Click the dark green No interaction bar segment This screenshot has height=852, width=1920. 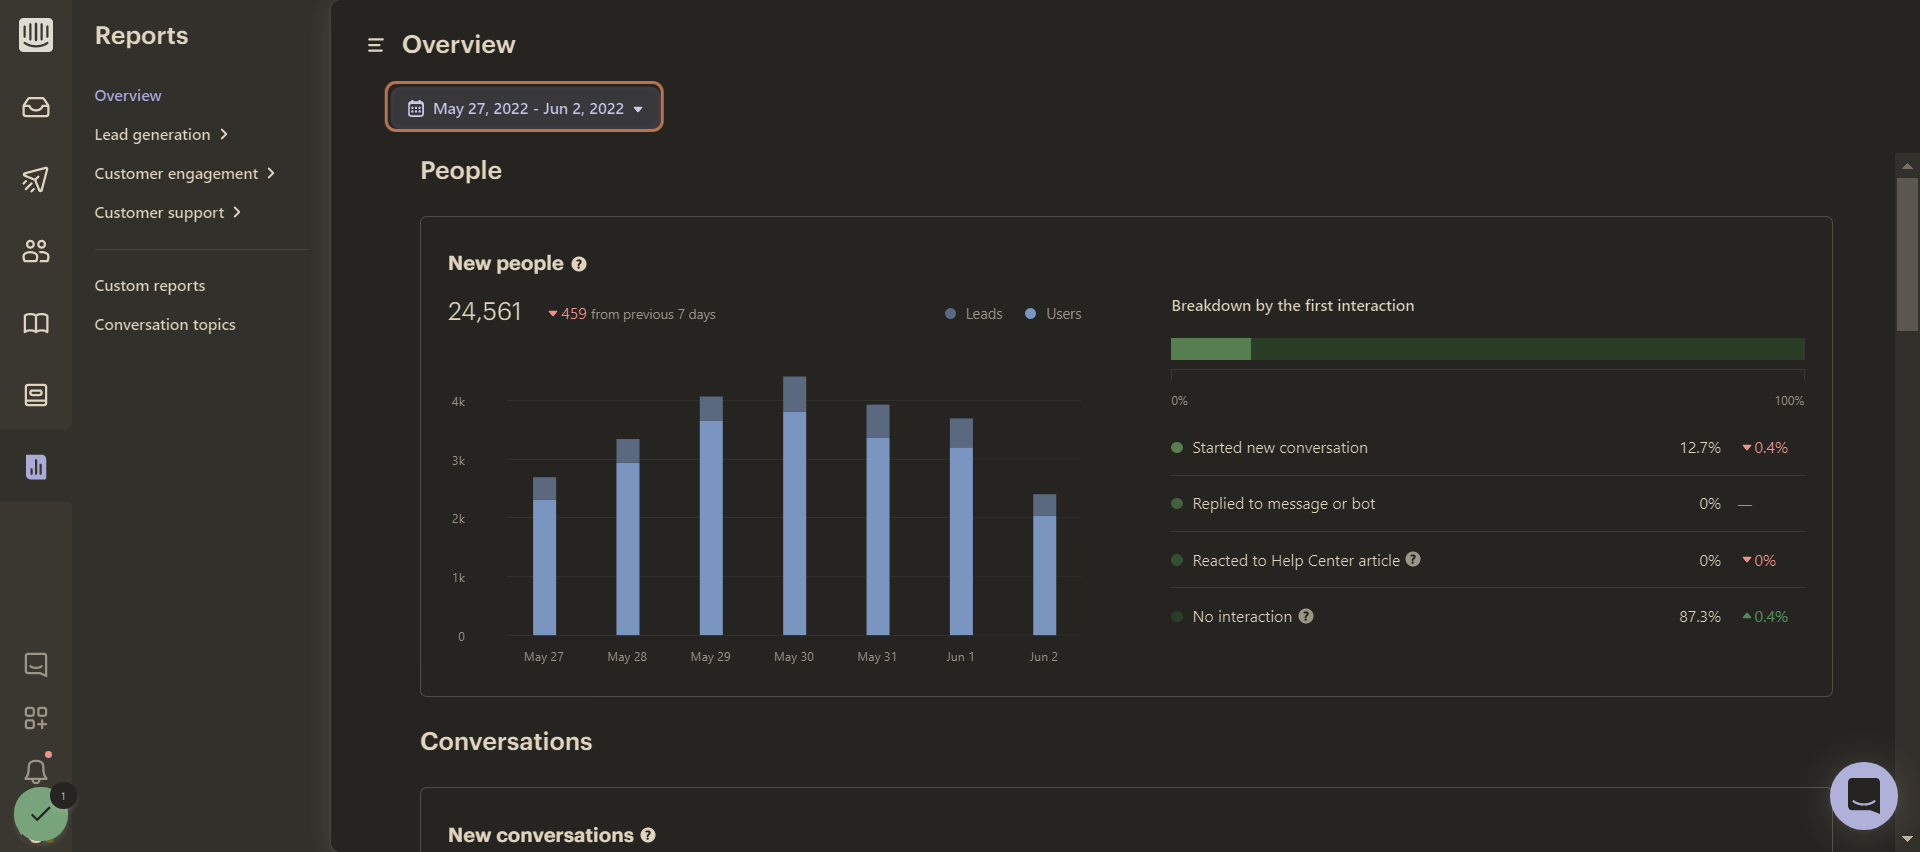pyautogui.click(x=1528, y=349)
